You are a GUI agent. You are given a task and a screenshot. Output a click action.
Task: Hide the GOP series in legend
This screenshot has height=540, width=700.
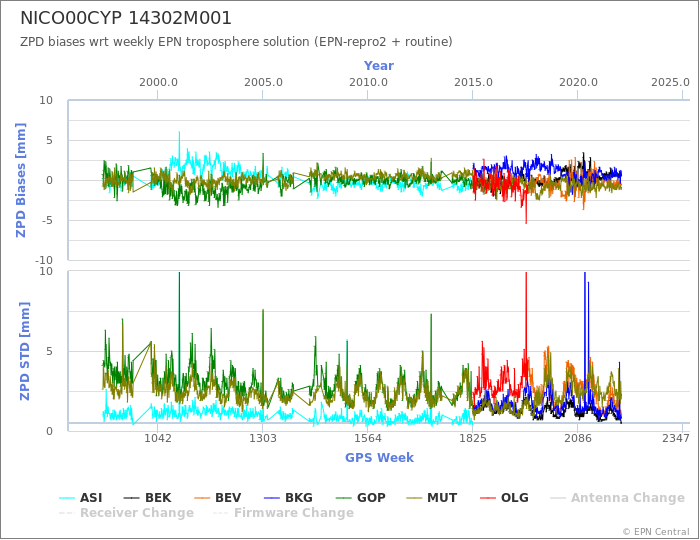(x=360, y=498)
